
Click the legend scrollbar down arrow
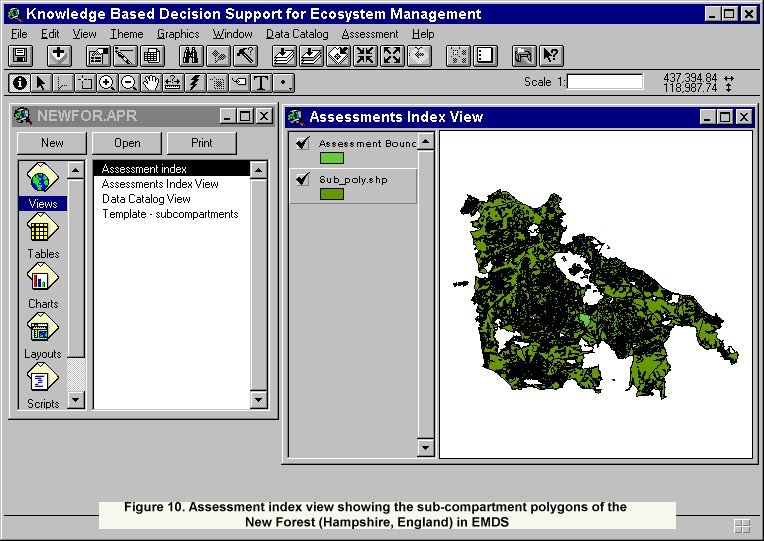[425, 447]
